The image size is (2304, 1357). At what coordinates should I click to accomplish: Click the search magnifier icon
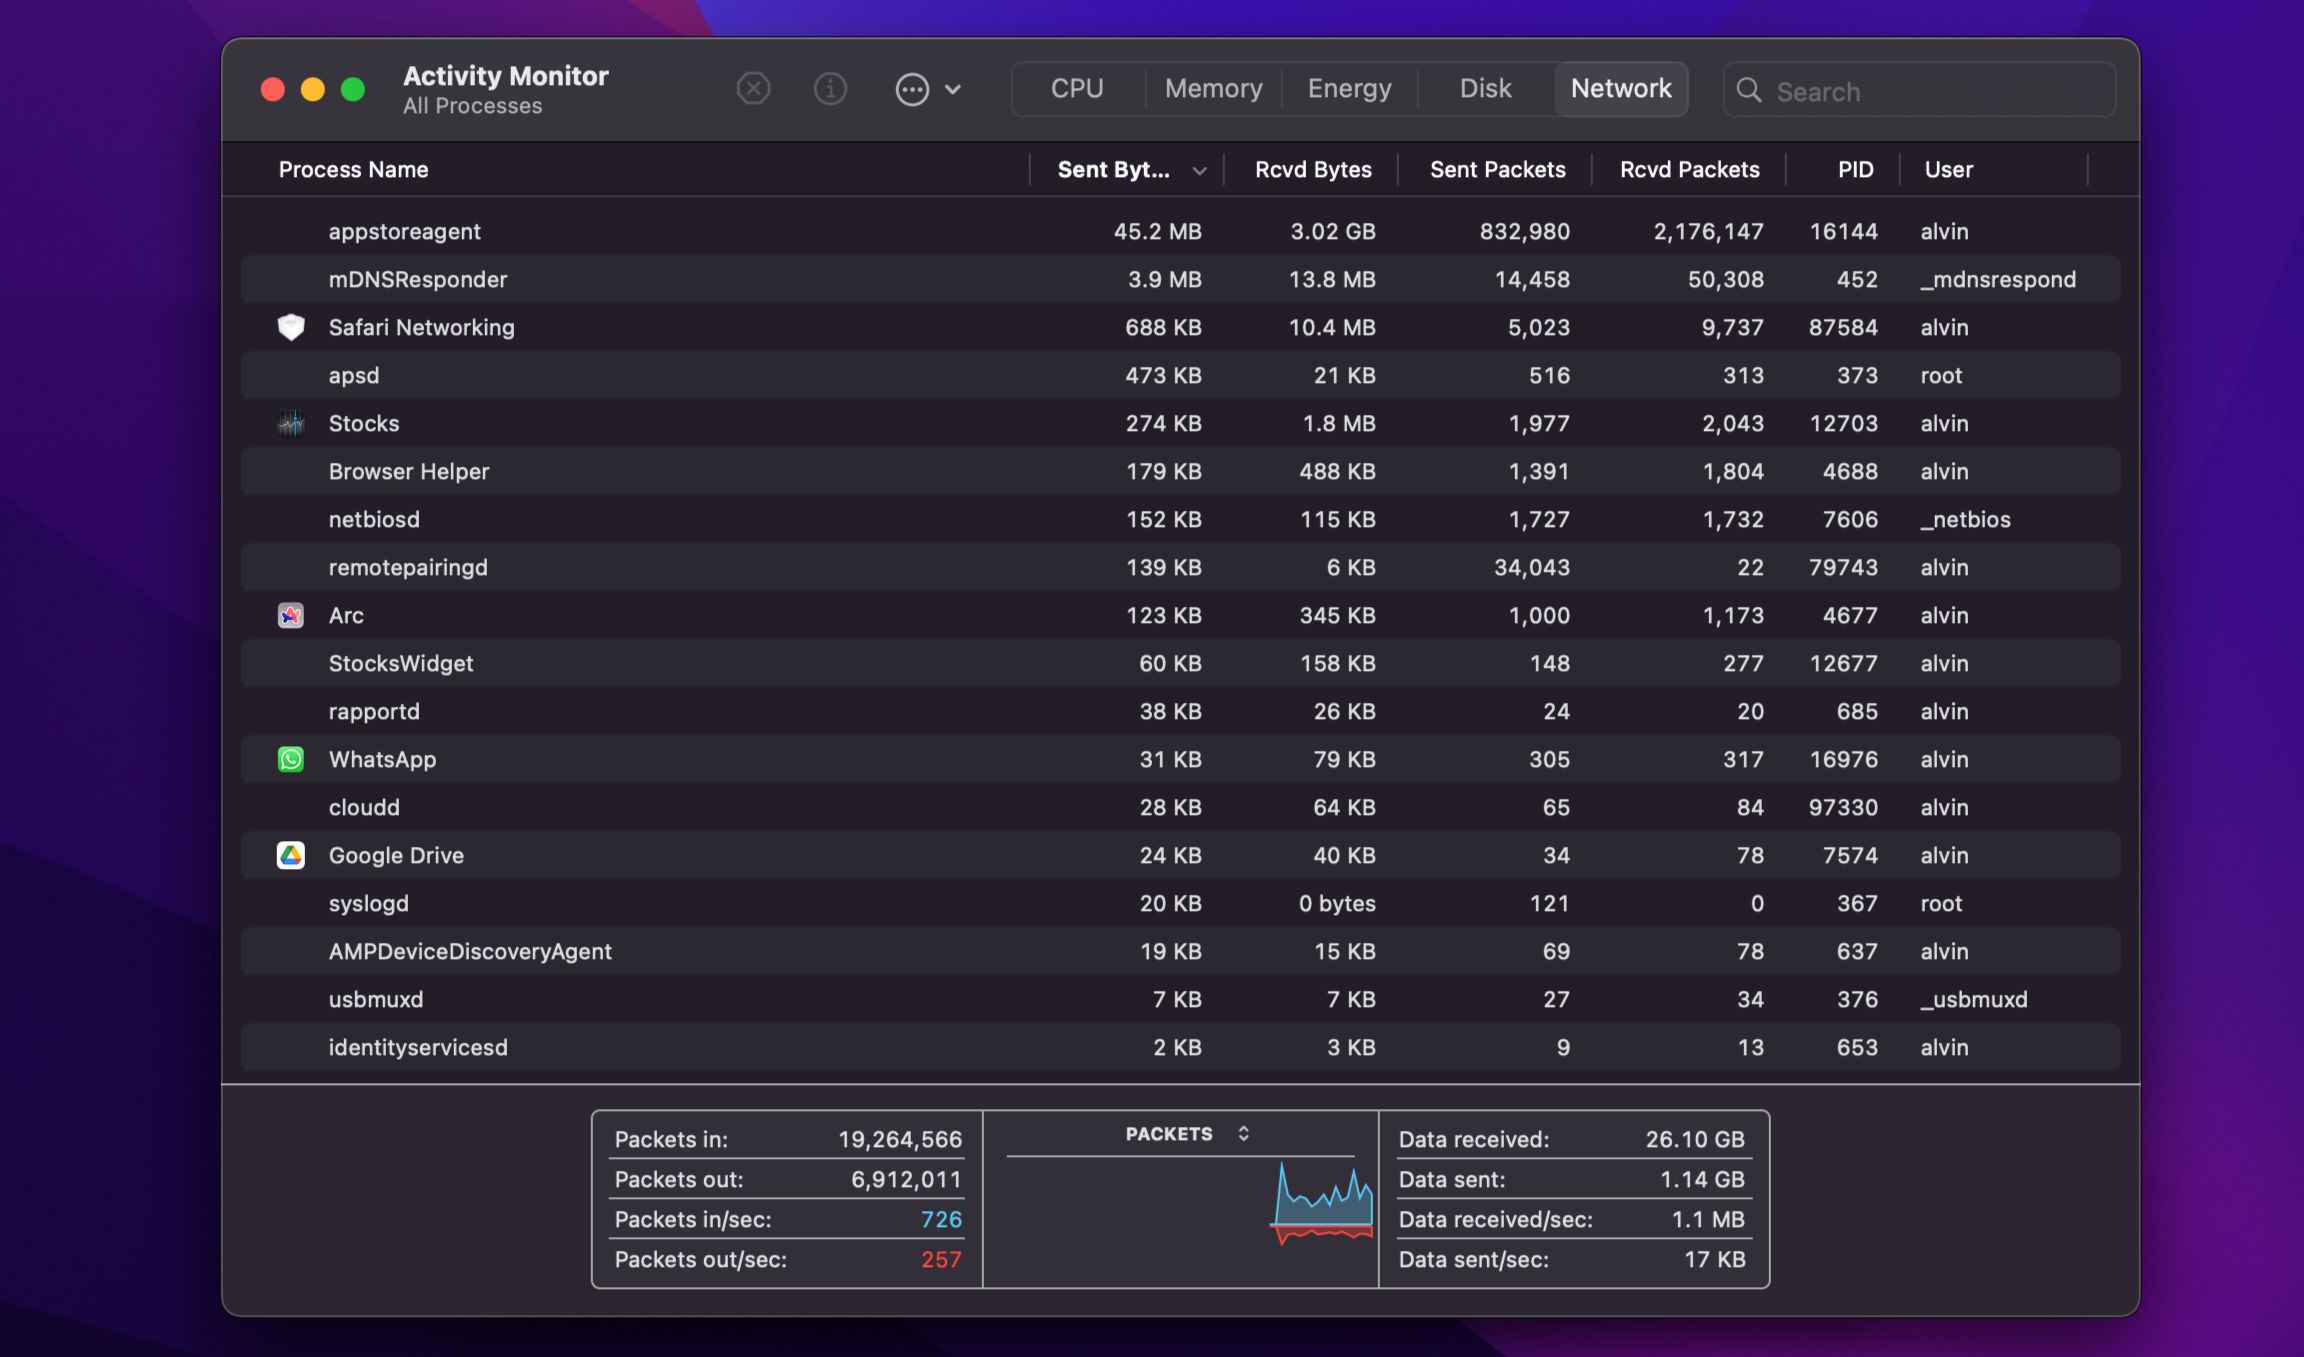pos(1749,91)
